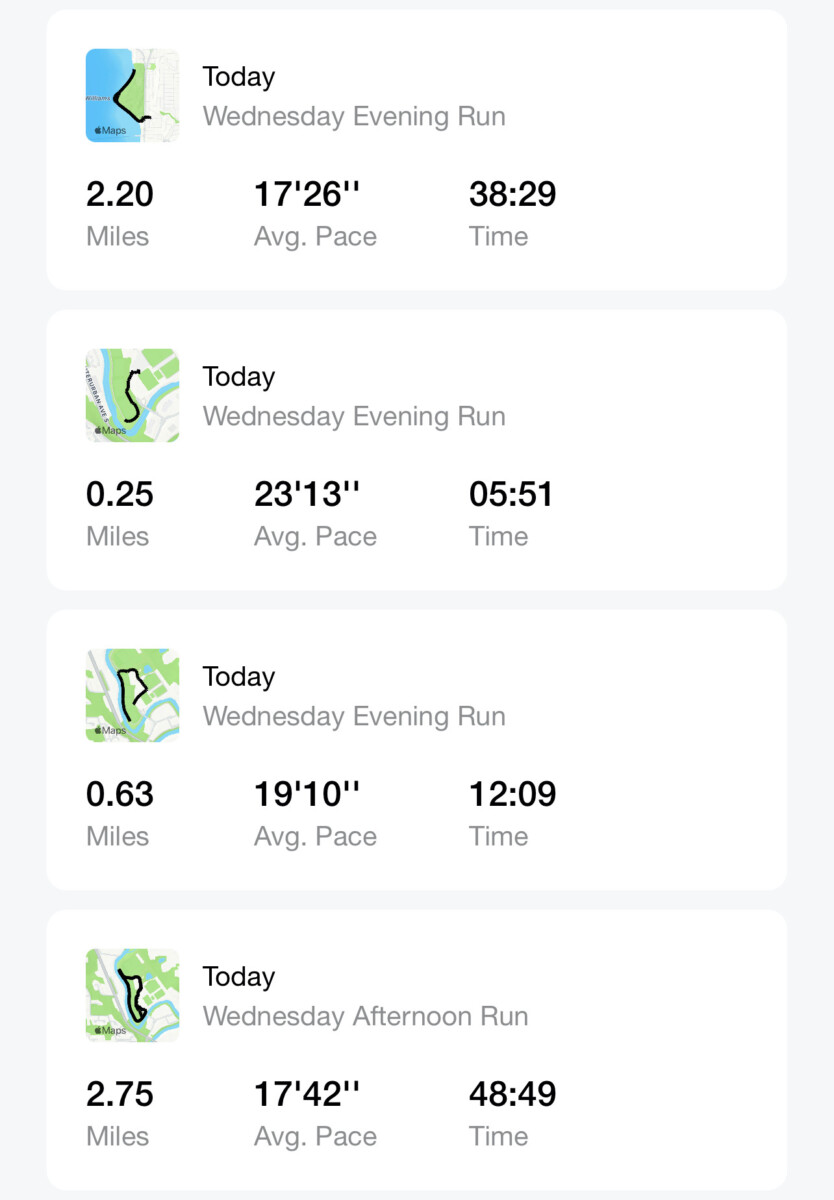Tap the 48:49 time value
The height and width of the screenshot is (1200, 834).
(513, 1094)
